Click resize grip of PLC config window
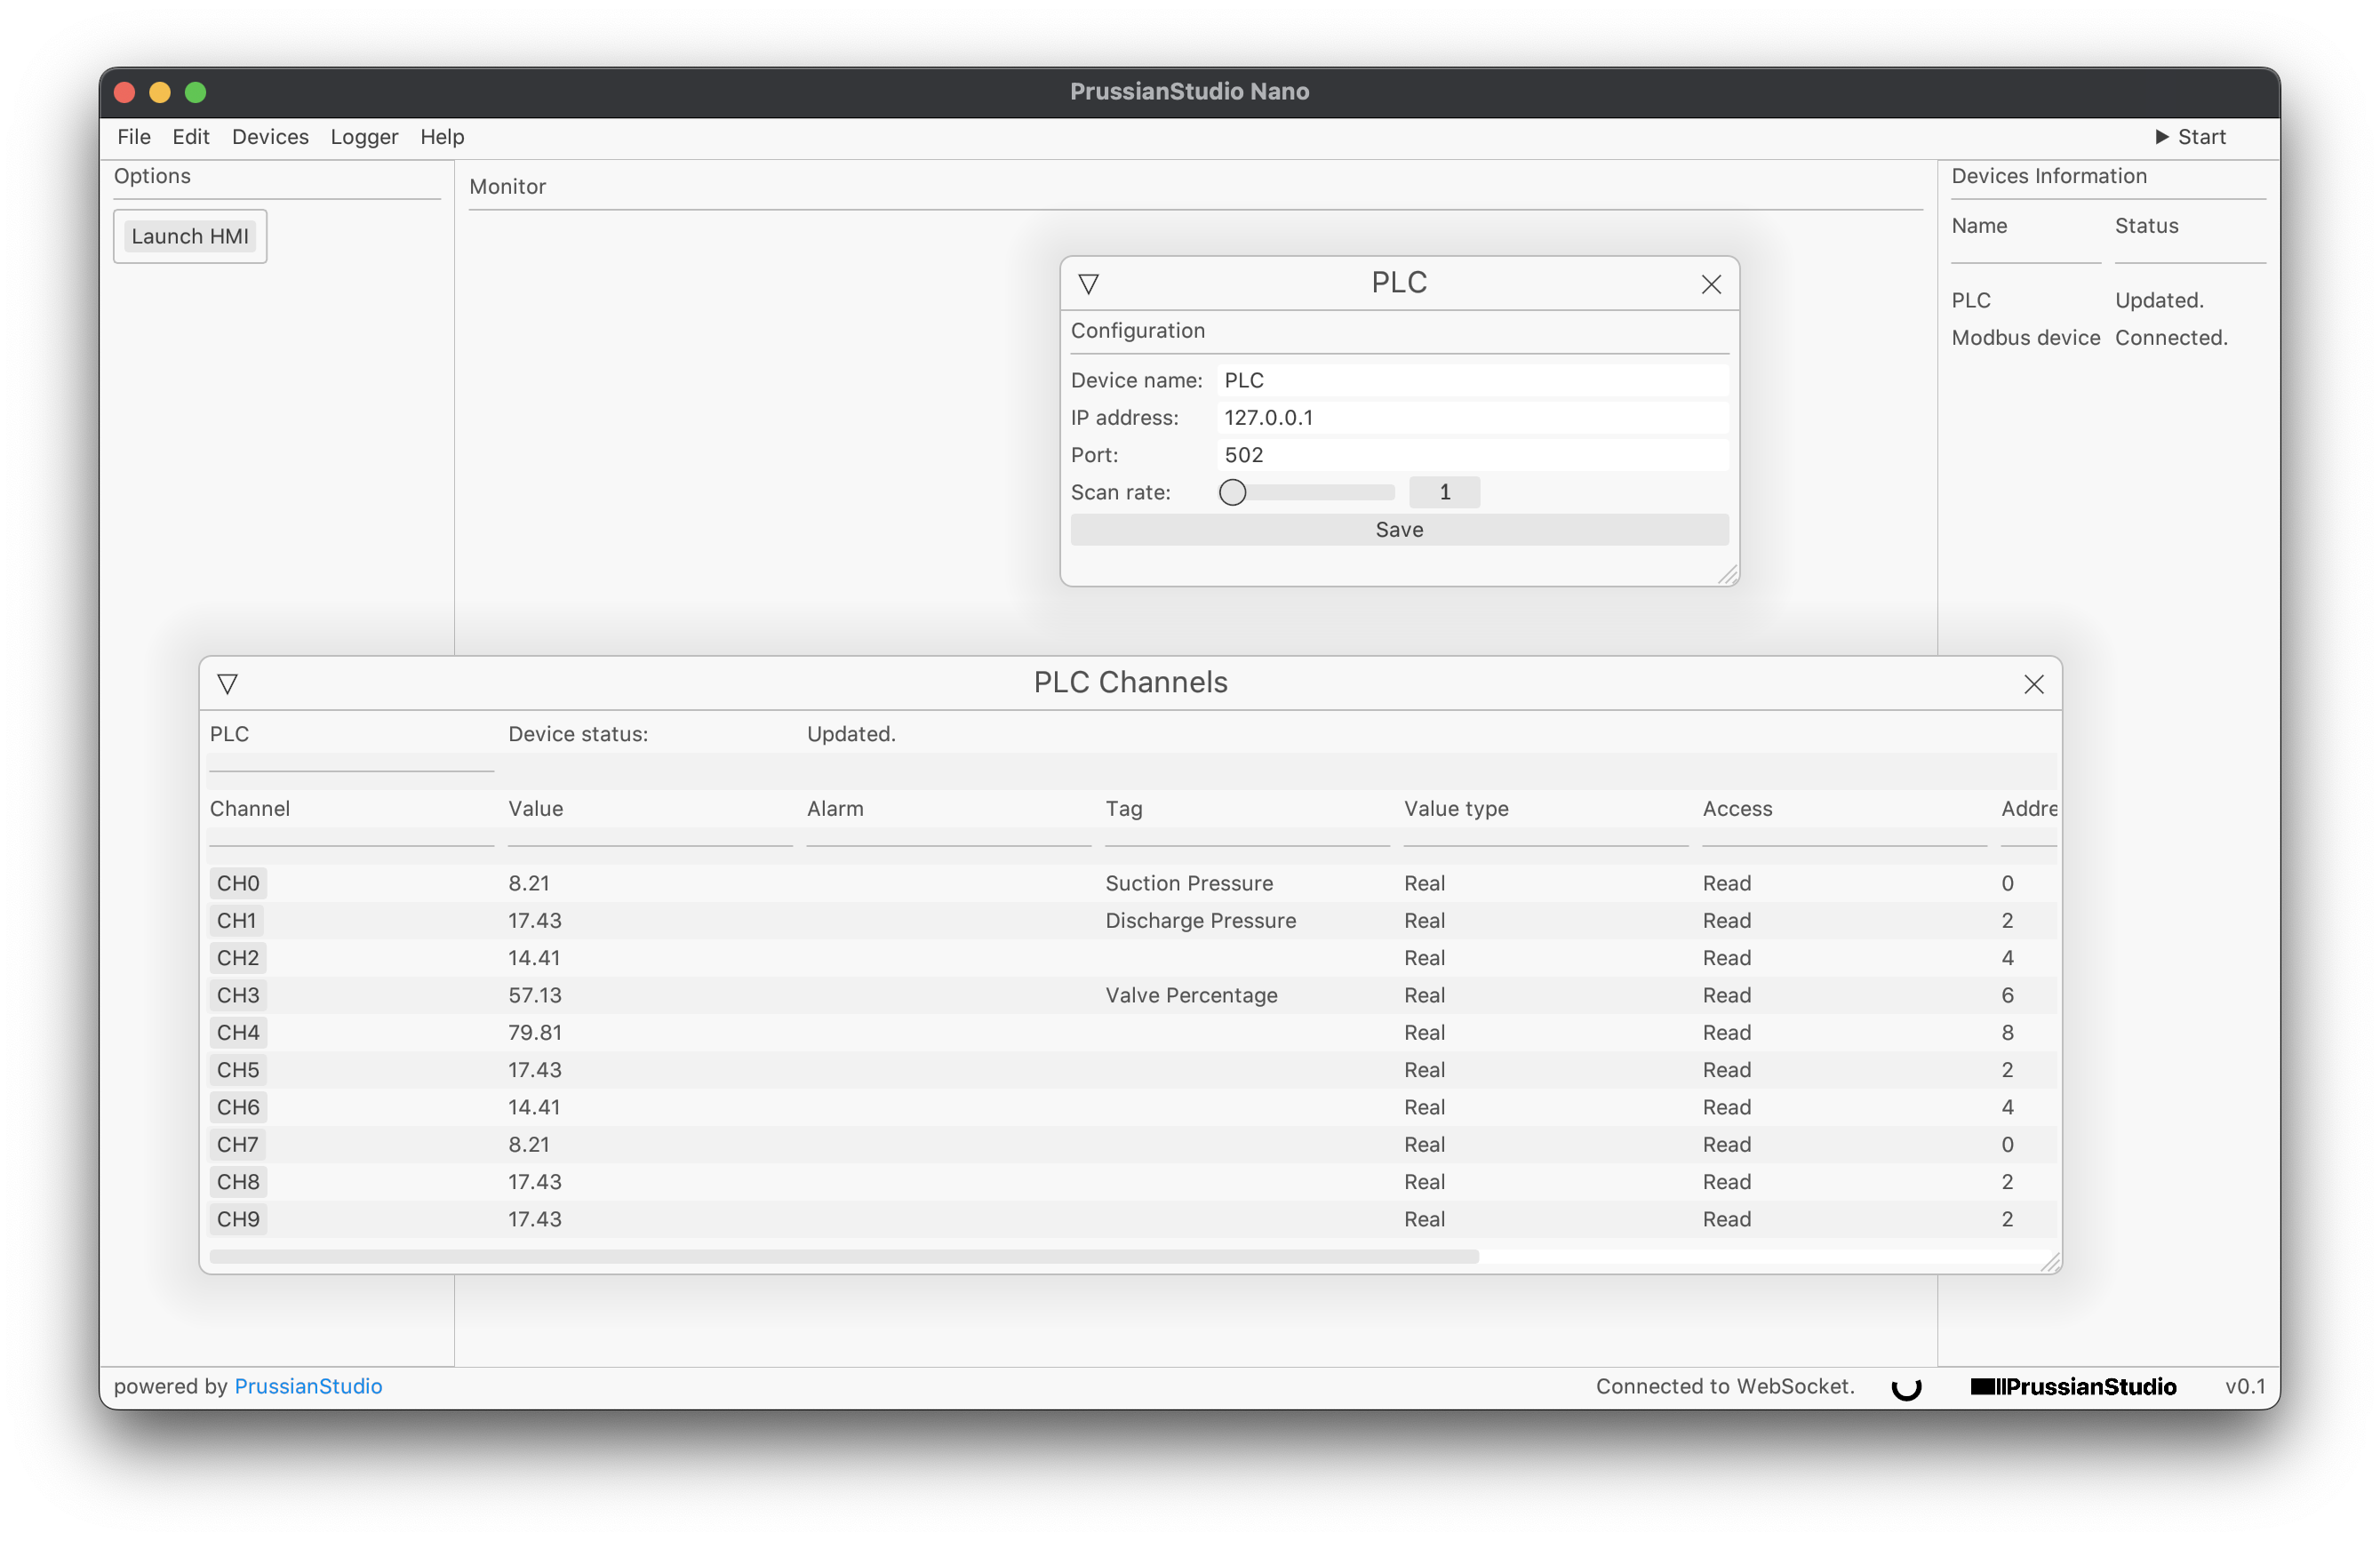The image size is (2380, 1541). tap(1727, 574)
